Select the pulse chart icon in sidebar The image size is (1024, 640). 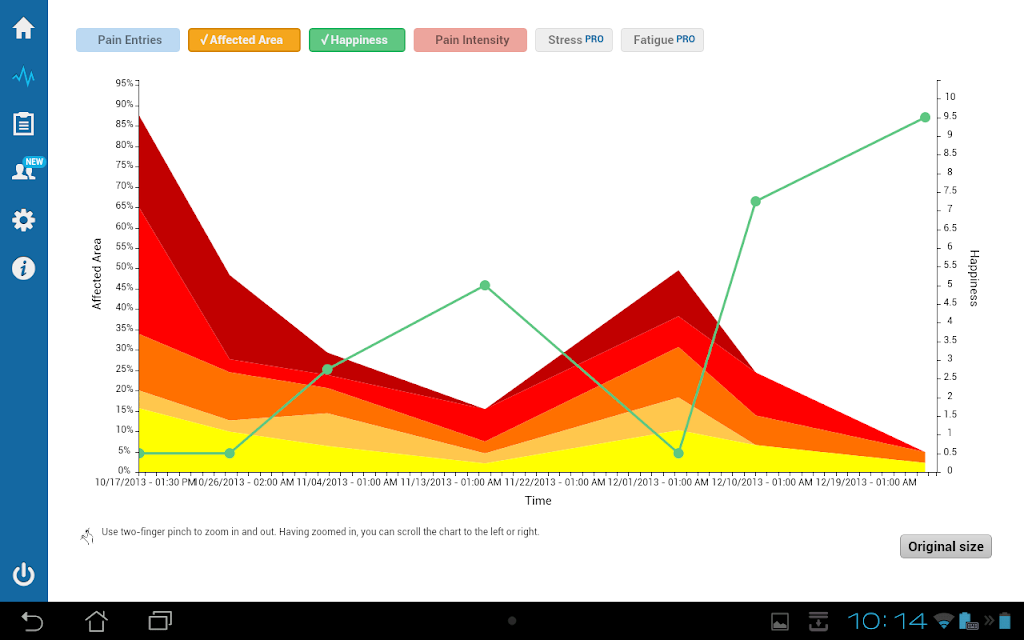coord(24,76)
